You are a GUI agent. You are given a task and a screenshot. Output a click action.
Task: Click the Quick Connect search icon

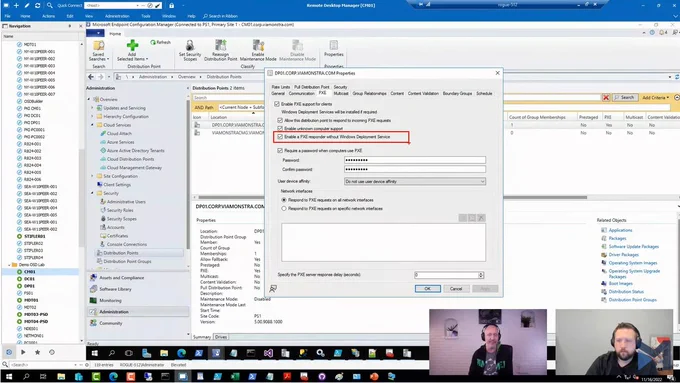click(x=50, y=5)
